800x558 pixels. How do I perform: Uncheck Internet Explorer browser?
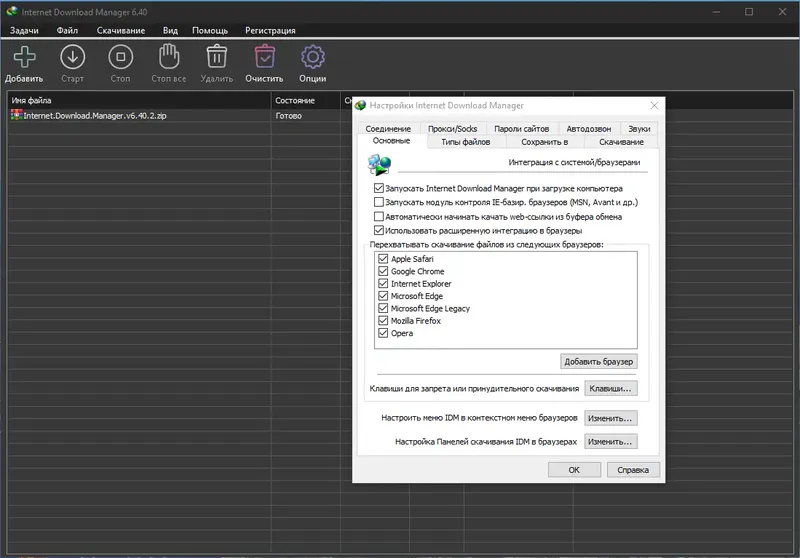383,283
